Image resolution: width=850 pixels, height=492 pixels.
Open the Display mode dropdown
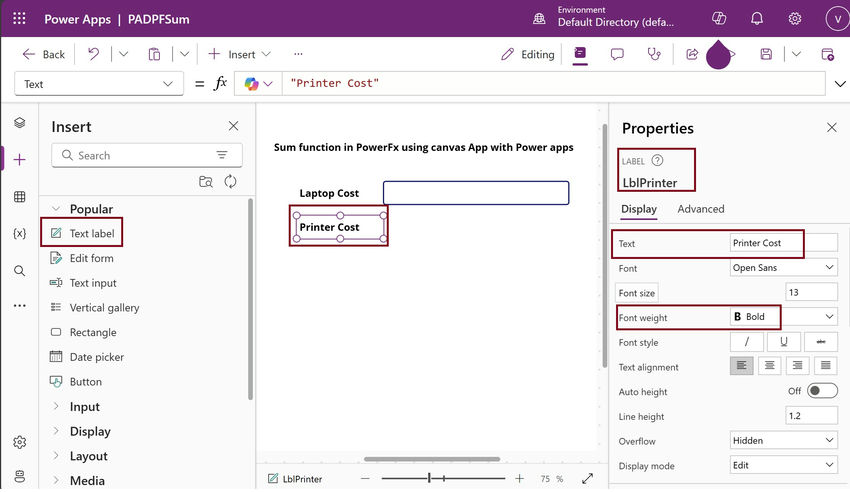783,465
